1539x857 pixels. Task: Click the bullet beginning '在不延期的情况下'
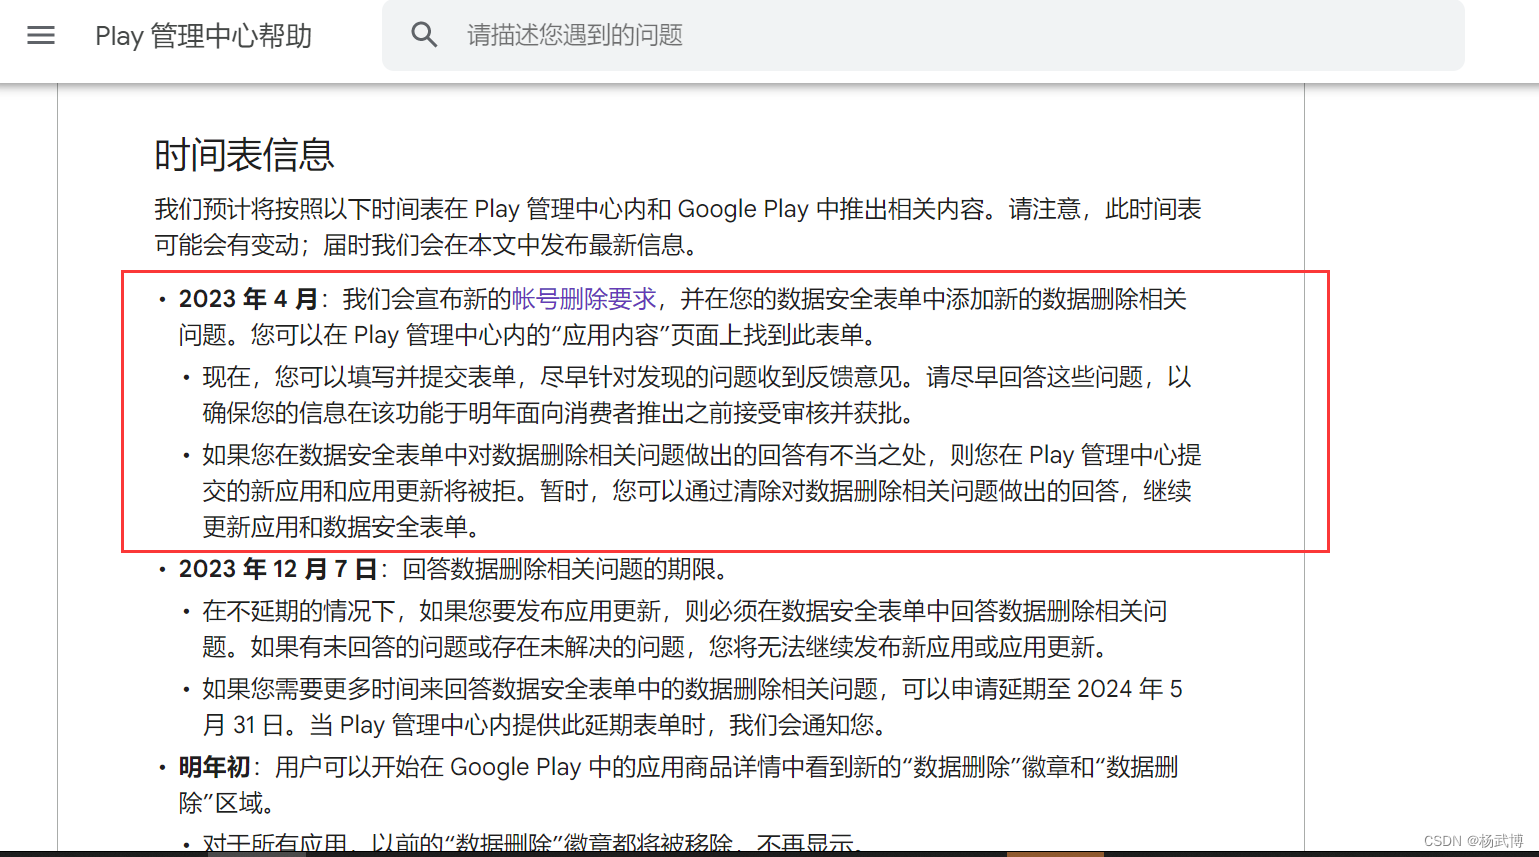pos(685,629)
